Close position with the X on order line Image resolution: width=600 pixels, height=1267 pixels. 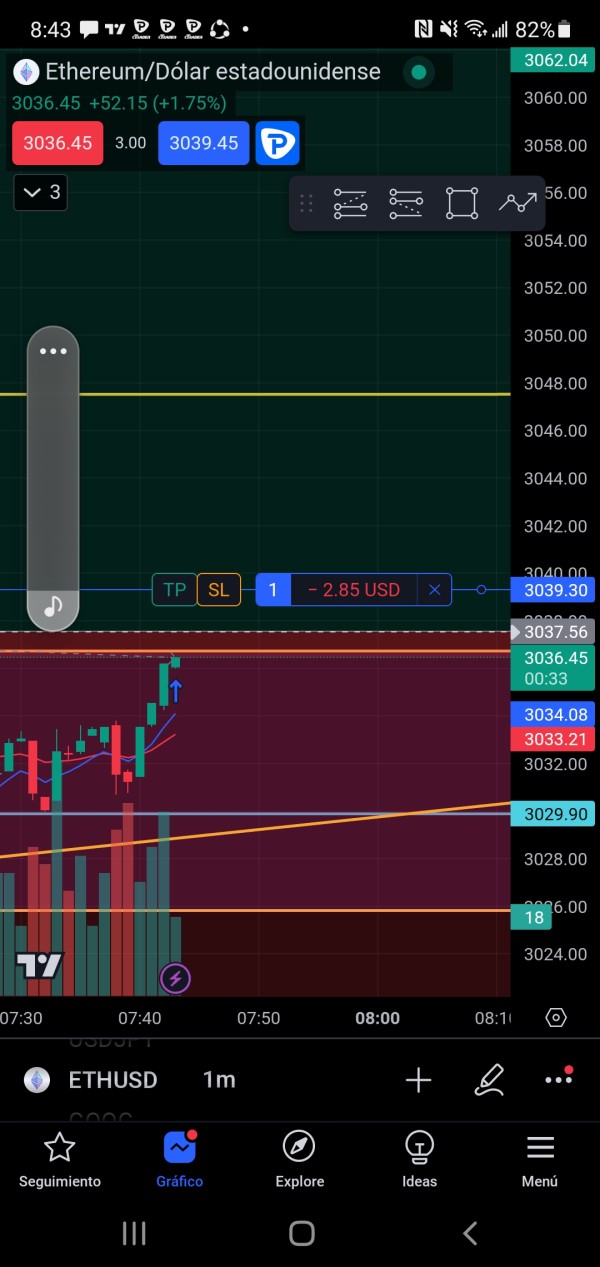434,590
